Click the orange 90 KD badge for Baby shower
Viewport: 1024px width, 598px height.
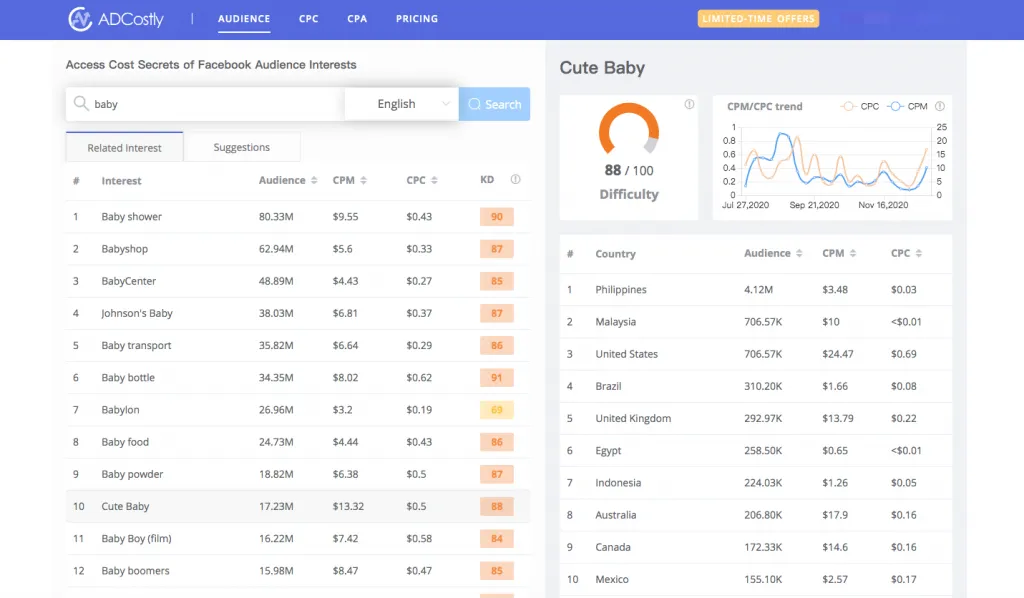(496, 217)
